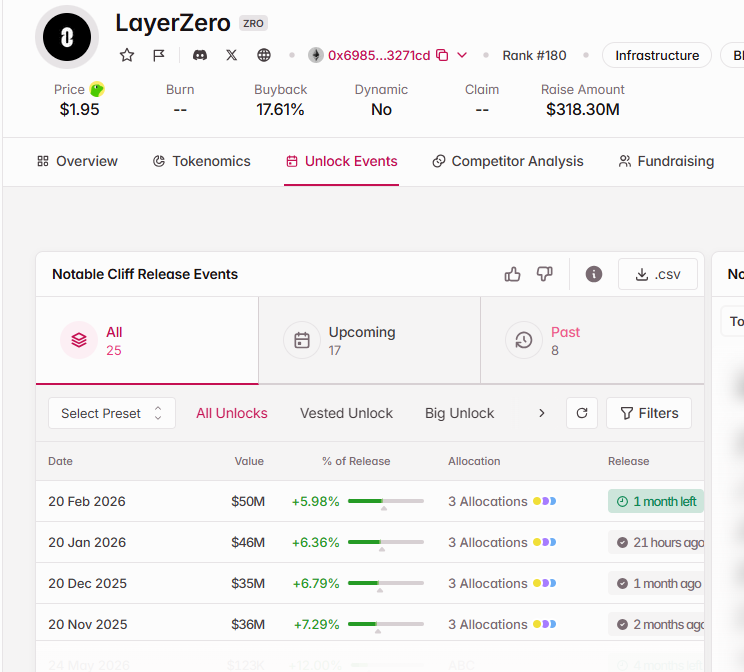The height and width of the screenshot is (672, 744).
Task: Expand the contract address chevron dropdown
Action: [462, 55]
